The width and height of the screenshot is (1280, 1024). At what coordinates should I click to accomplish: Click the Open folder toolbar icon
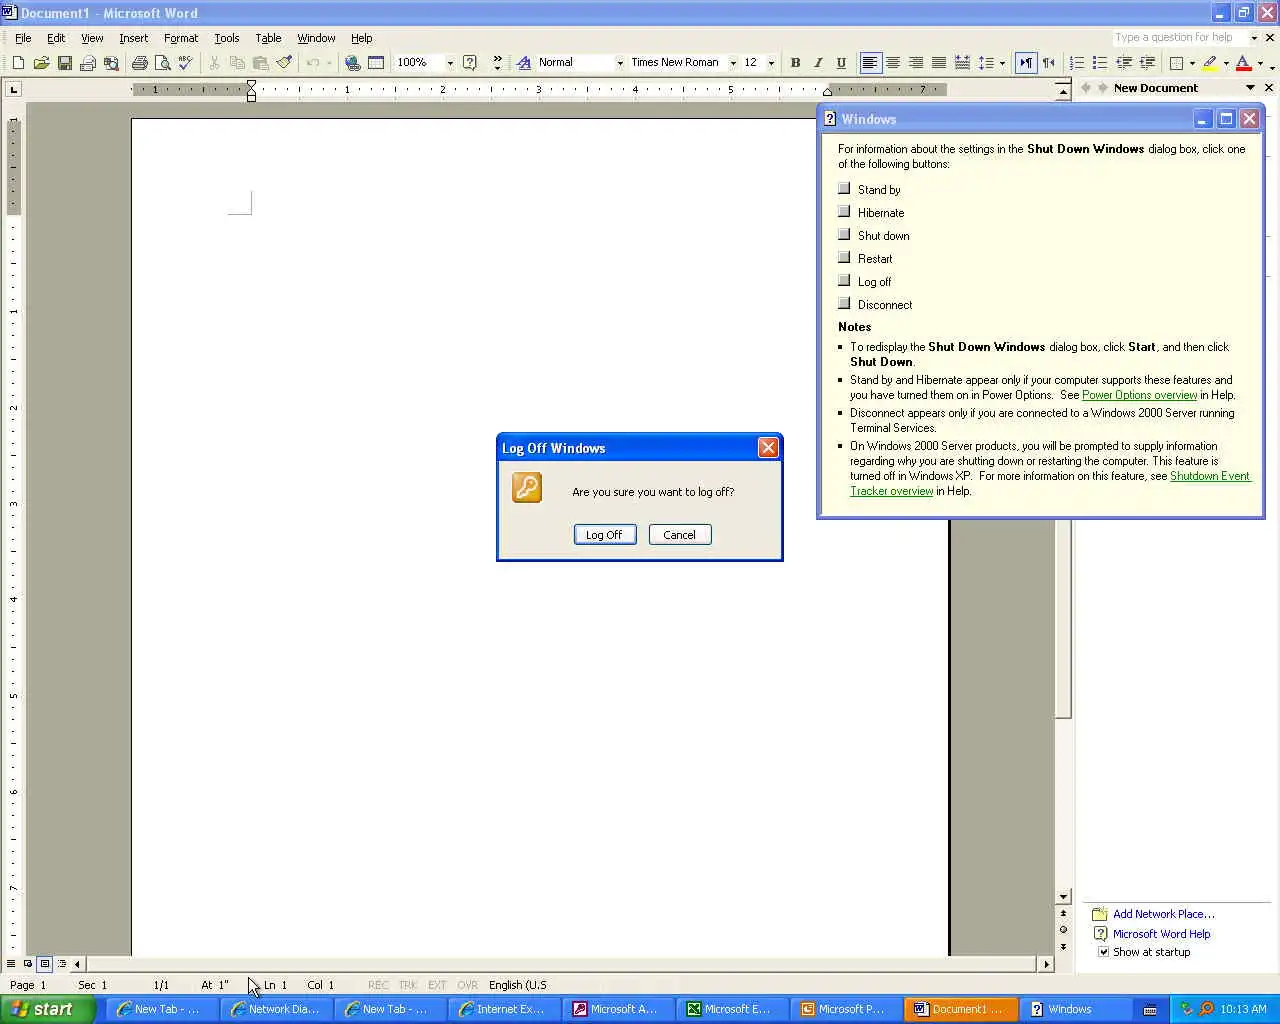click(x=41, y=63)
